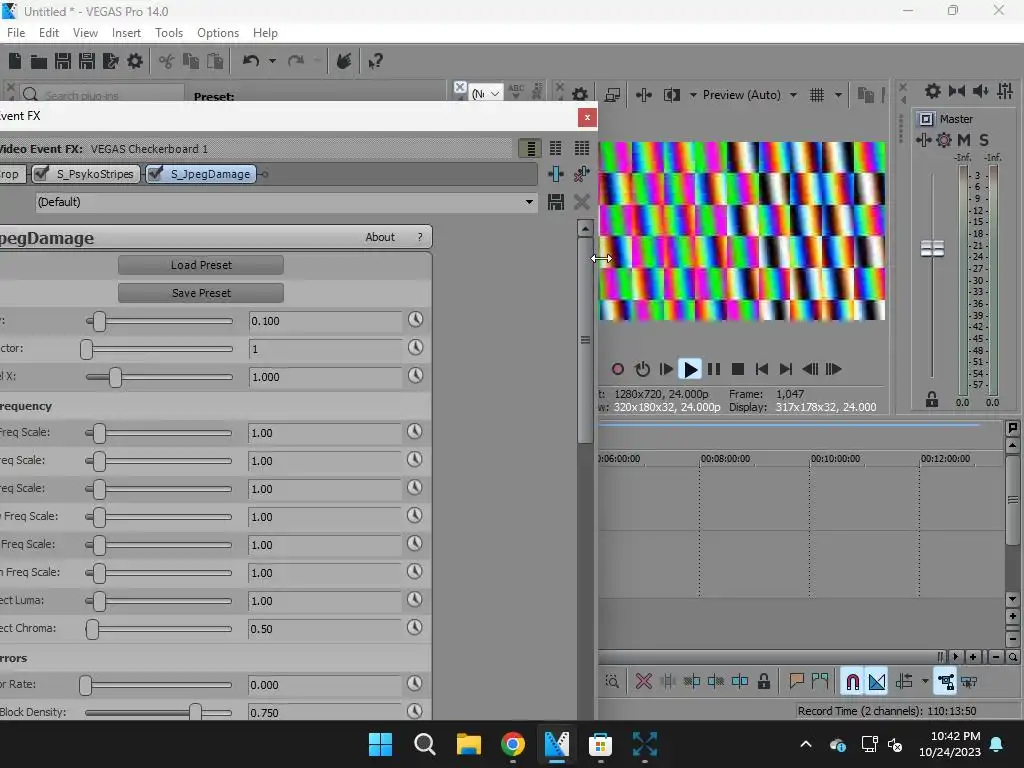This screenshot has height=768, width=1024.
Task: Click About button in JpegDamage header
Action: tap(380, 237)
